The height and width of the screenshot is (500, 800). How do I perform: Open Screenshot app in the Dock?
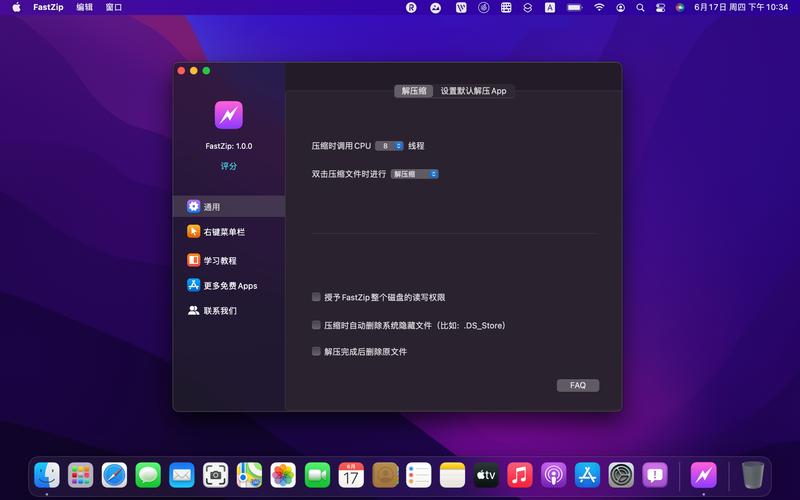(216, 475)
